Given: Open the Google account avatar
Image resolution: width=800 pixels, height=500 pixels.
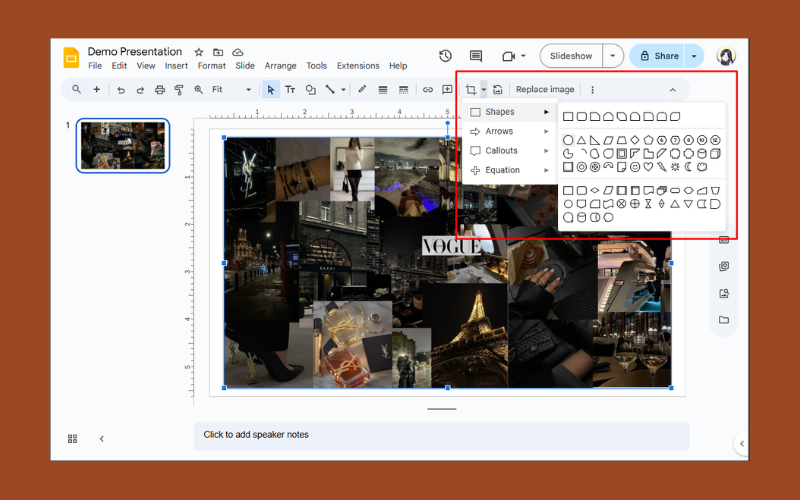Looking at the screenshot, I should click(x=726, y=56).
